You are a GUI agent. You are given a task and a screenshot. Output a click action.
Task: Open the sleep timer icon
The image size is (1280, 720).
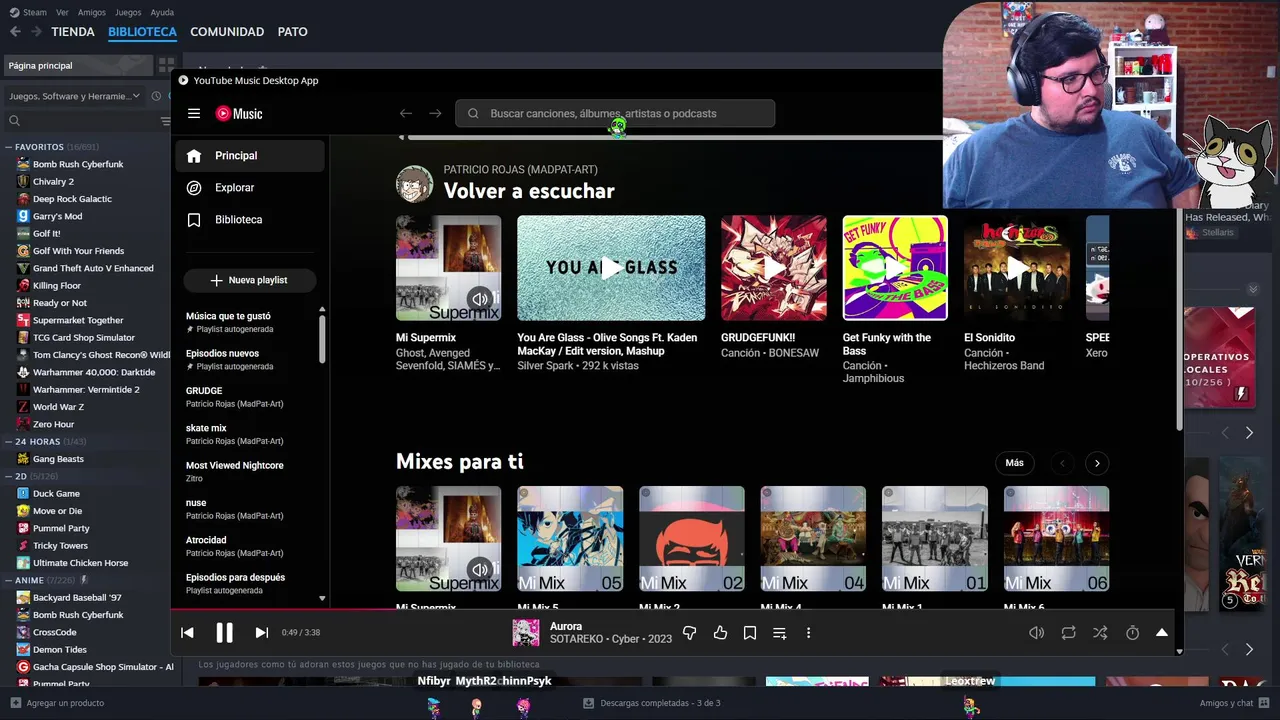coord(1132,633)
